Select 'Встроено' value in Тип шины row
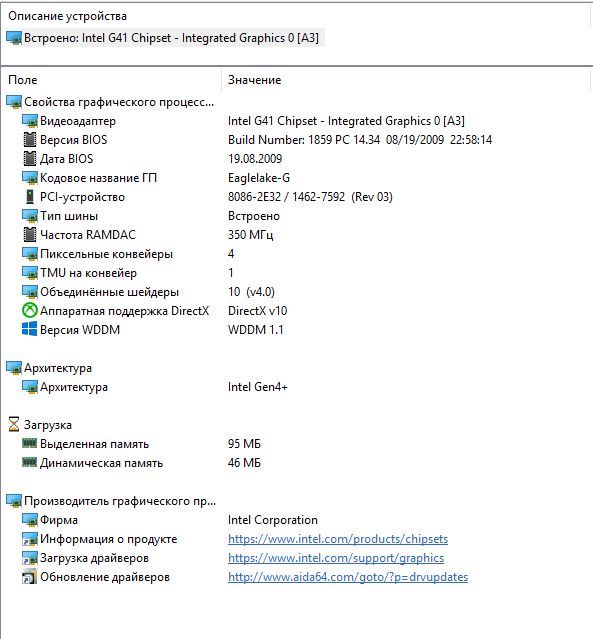The height and width of the screenshot is (639, 593). (x=254, y=216)
